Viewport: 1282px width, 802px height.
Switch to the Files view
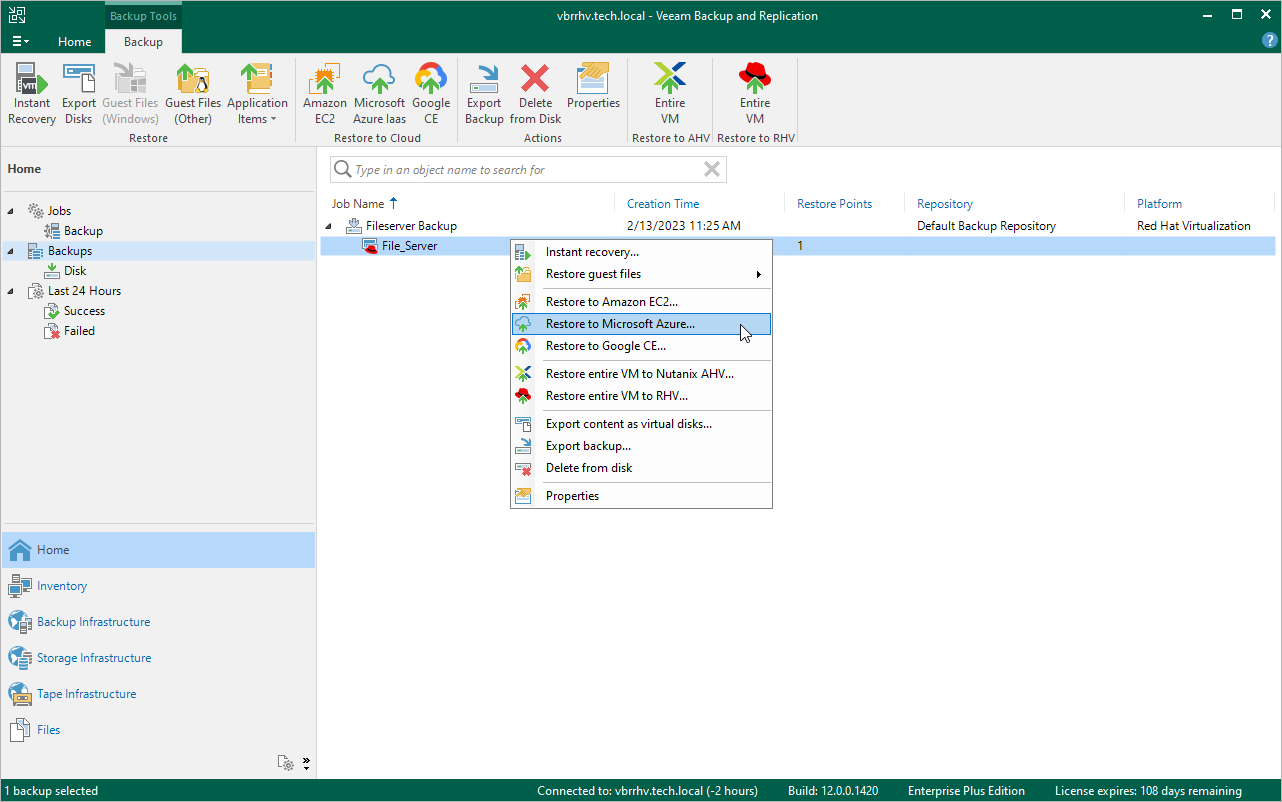[x=158, y=730]
